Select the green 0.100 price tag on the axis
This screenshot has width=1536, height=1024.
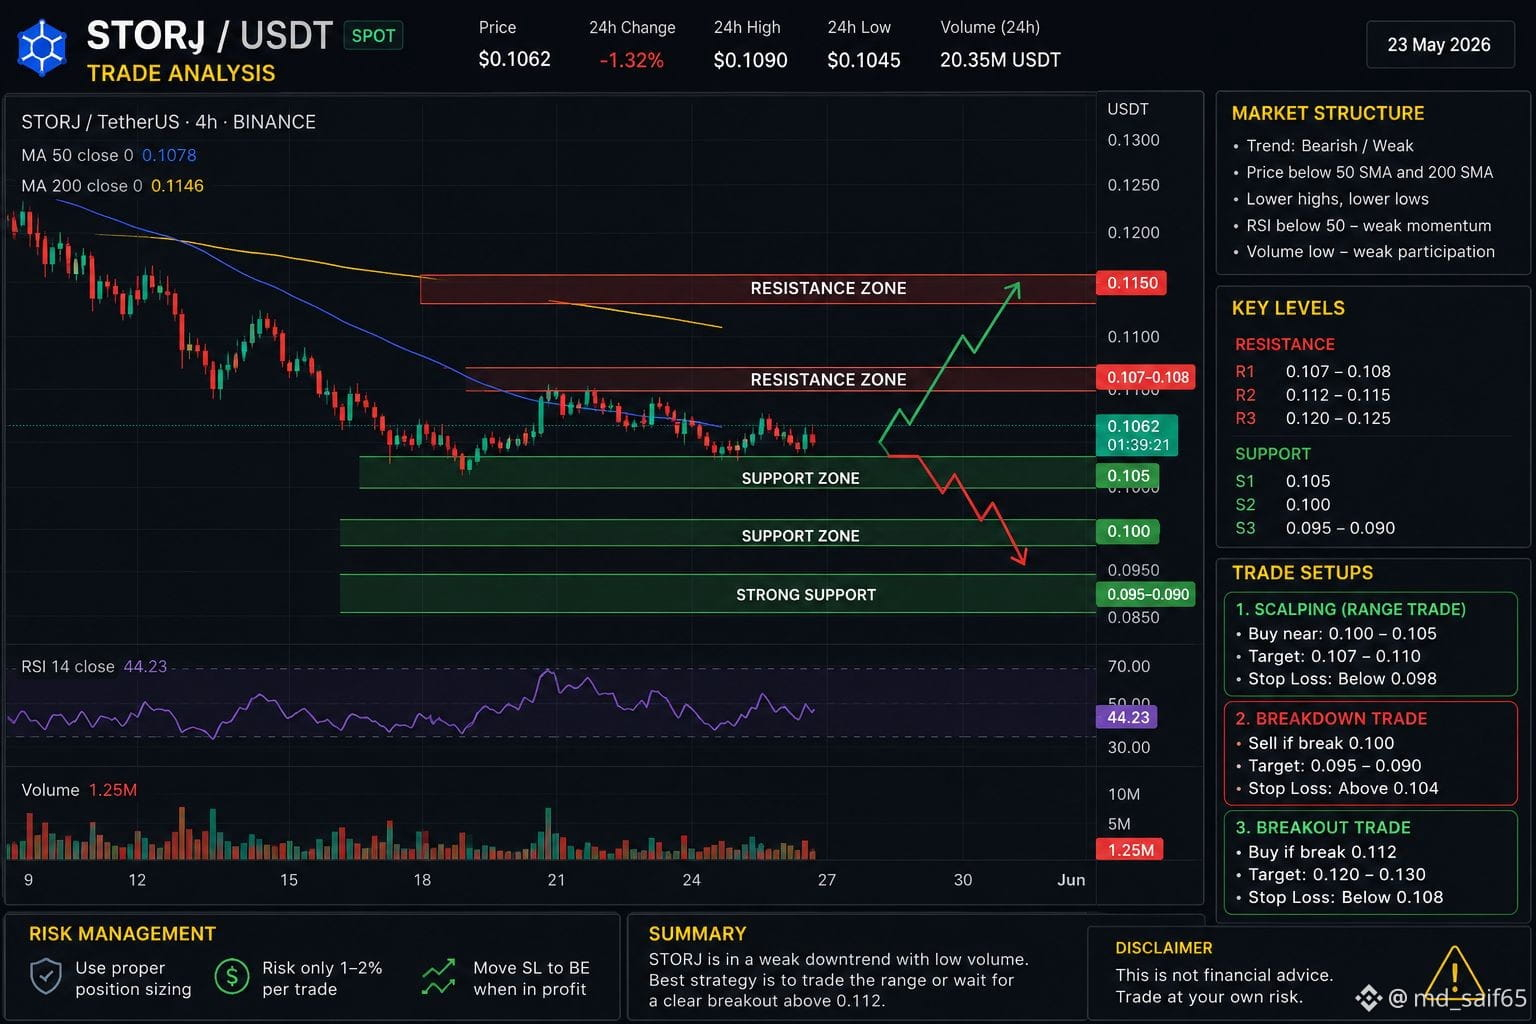click(1128, 531)
